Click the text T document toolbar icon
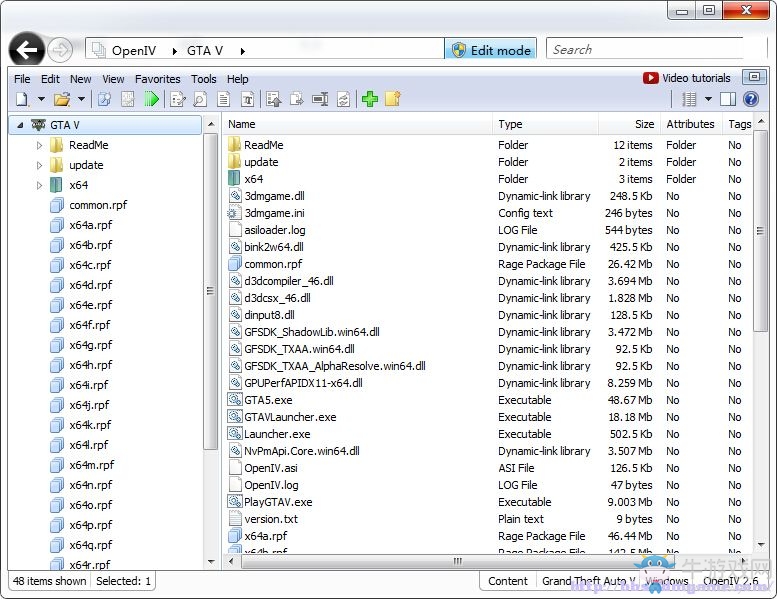Image resolution: width=777 pixels, height=599 pixels. click(247, 100)
